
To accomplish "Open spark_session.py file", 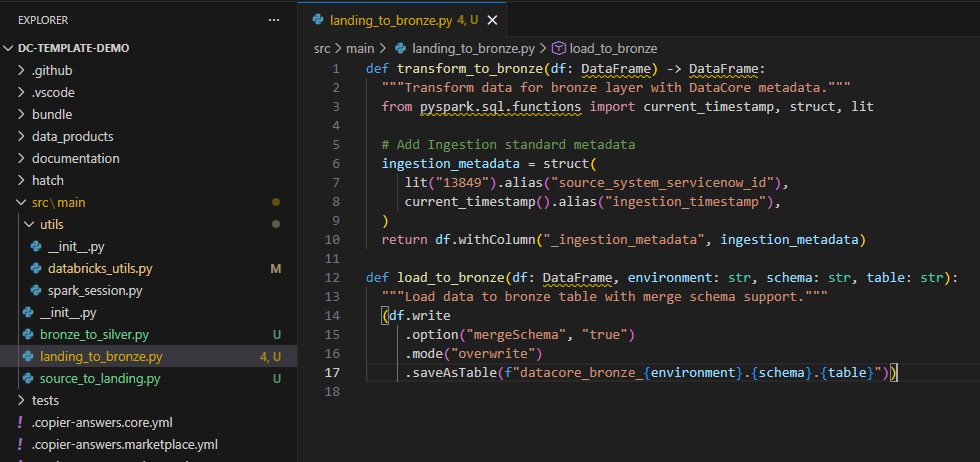I will point(95,291).
